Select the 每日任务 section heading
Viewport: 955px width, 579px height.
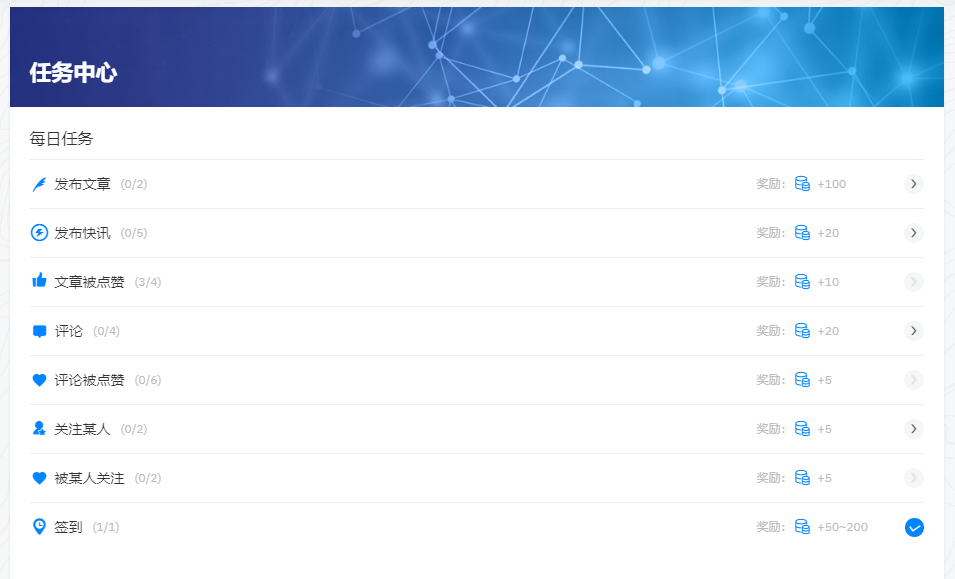tap(61, 139)
